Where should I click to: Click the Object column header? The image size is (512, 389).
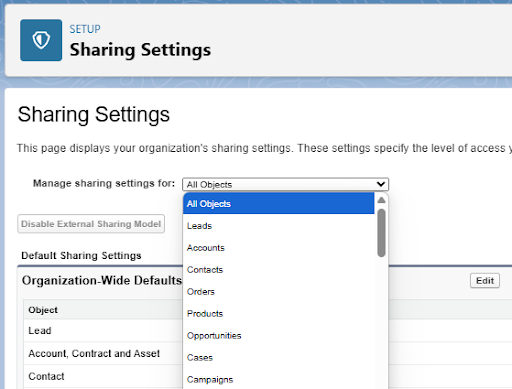click(43, 310)
